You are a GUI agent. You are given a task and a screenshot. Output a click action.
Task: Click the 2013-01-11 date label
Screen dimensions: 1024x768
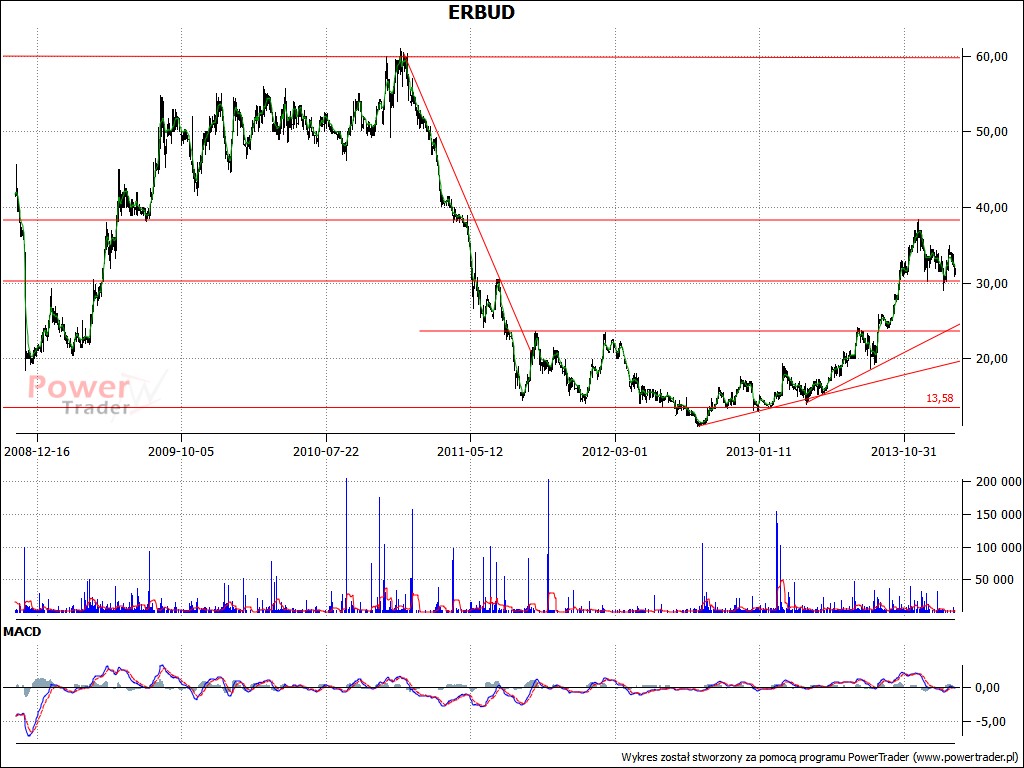click(x=759, y=451)
